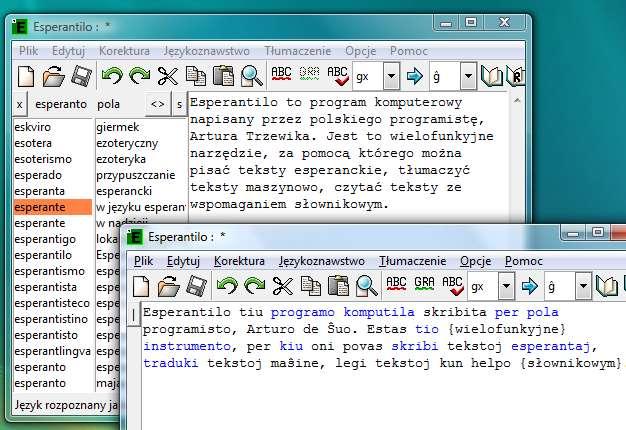Convert blue arrow icon in back window
The height and width of the screenshot is (430, 626).
[414, 76]
